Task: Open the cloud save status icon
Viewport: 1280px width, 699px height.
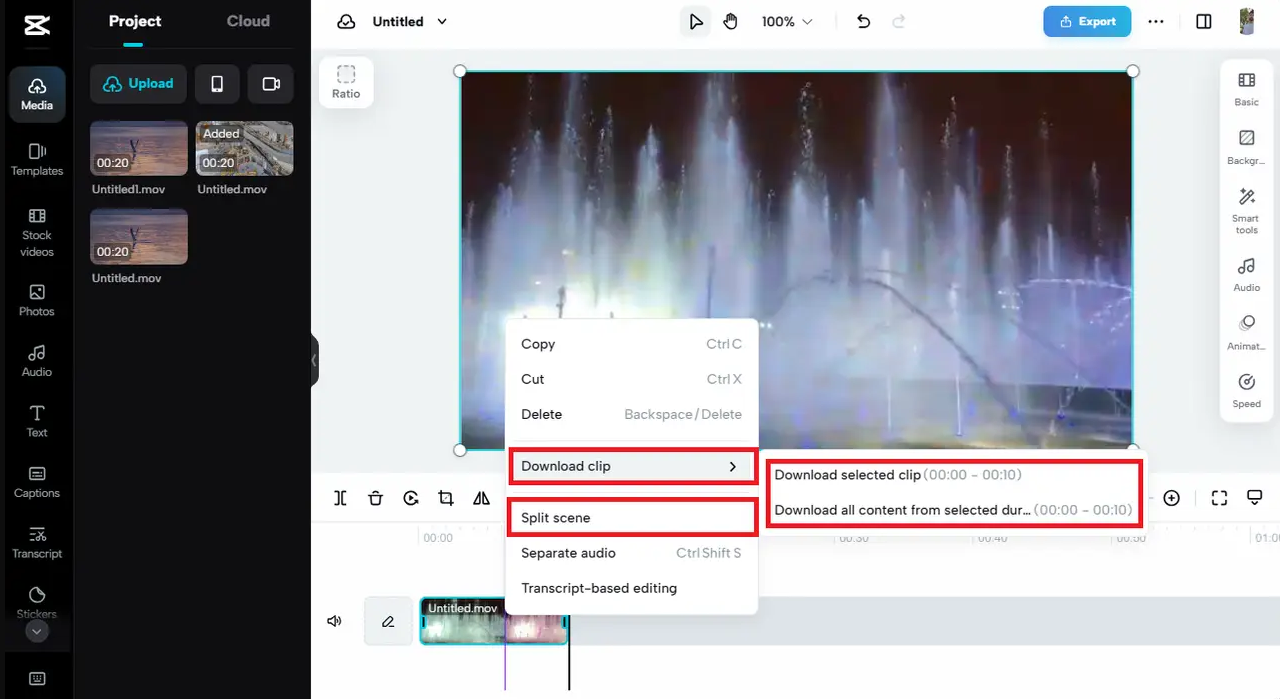Action: click(346, 21)
